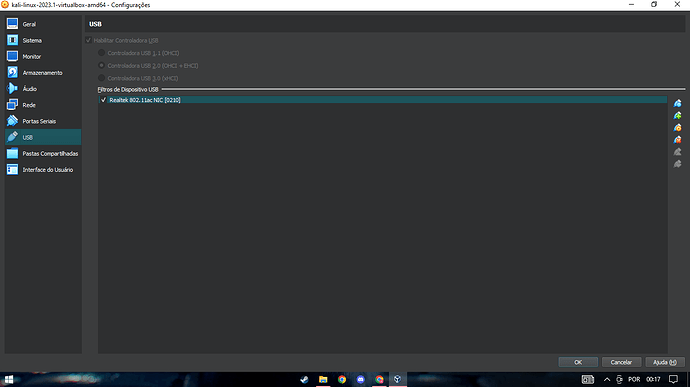The height and width of the screenshot is (387, 690).
Task: Toggle Habilitar Controladora USB checkbox
Action: click(x=88, y=40)
